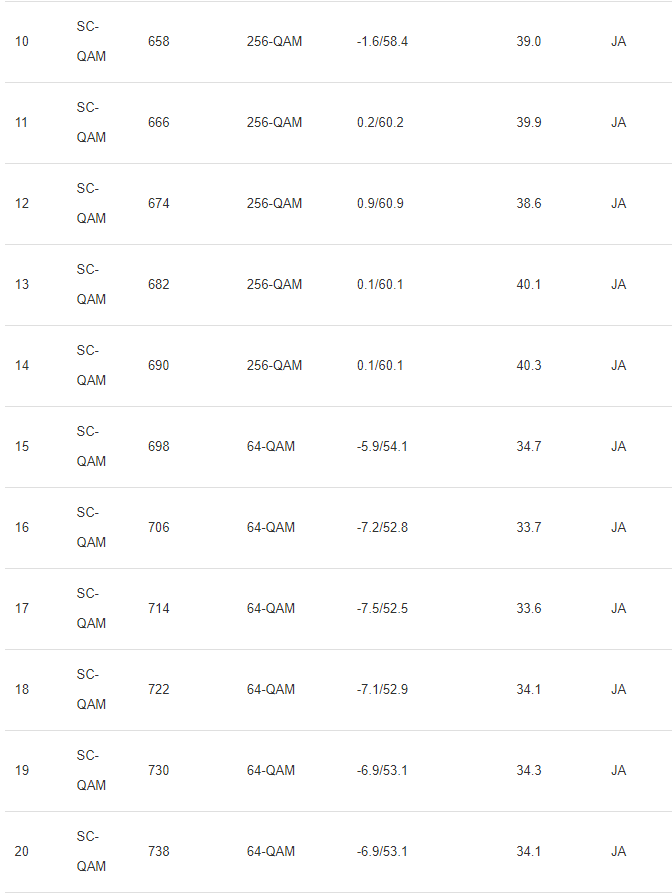Click frequency 682 in channel 13
672x894 pixels.
158,285
